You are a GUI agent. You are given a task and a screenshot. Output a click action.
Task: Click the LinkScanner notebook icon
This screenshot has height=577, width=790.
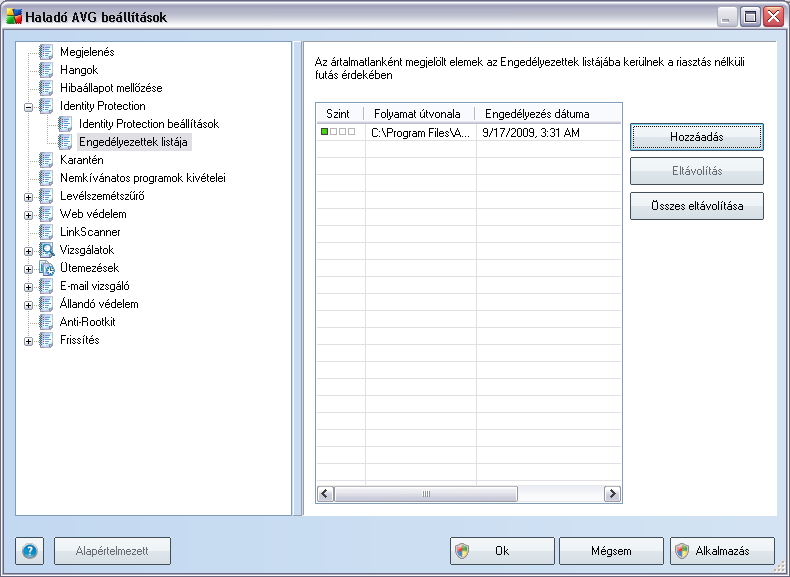46,232
